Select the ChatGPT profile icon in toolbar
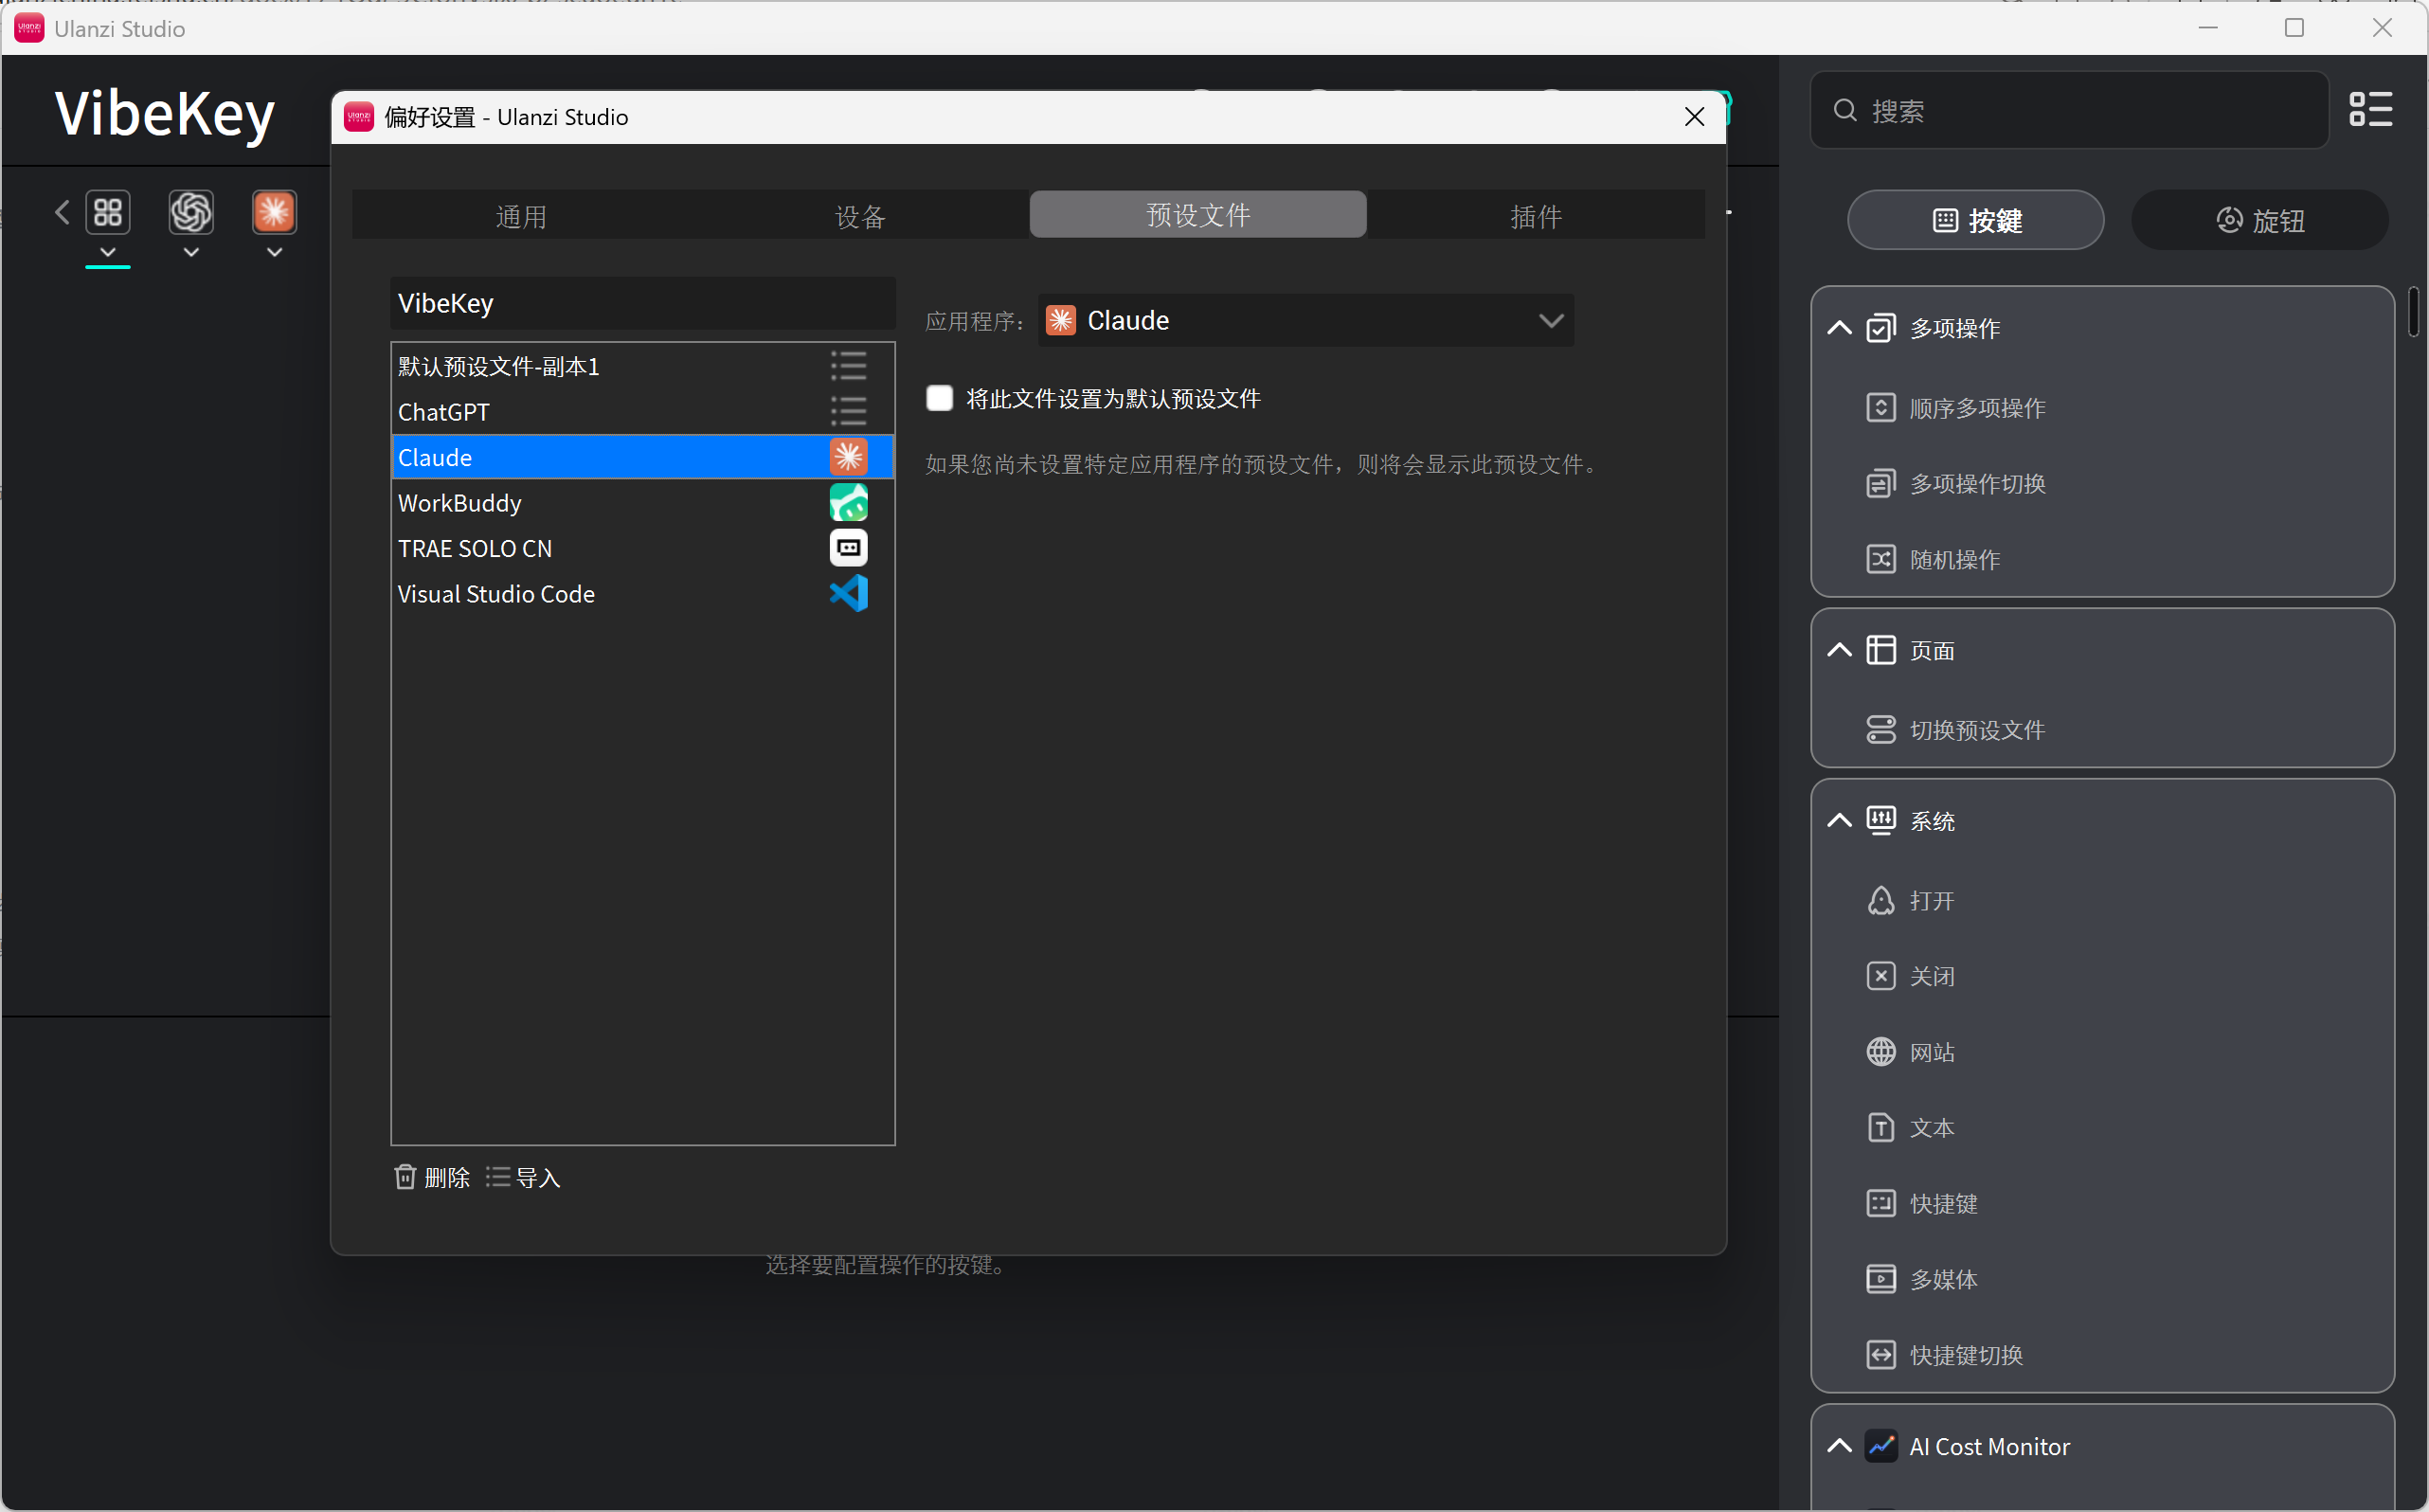 point(191,212)
